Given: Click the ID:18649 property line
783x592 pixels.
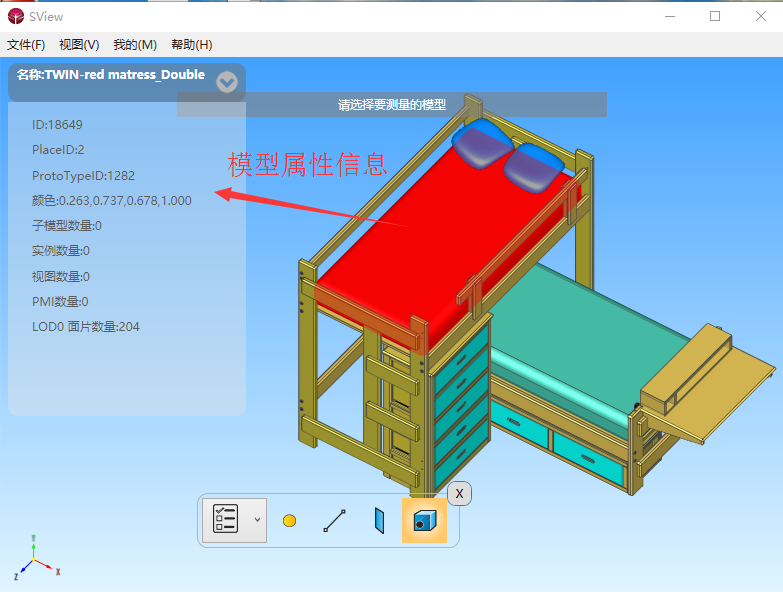Looking at the screenshot, I should click(57, 125).
